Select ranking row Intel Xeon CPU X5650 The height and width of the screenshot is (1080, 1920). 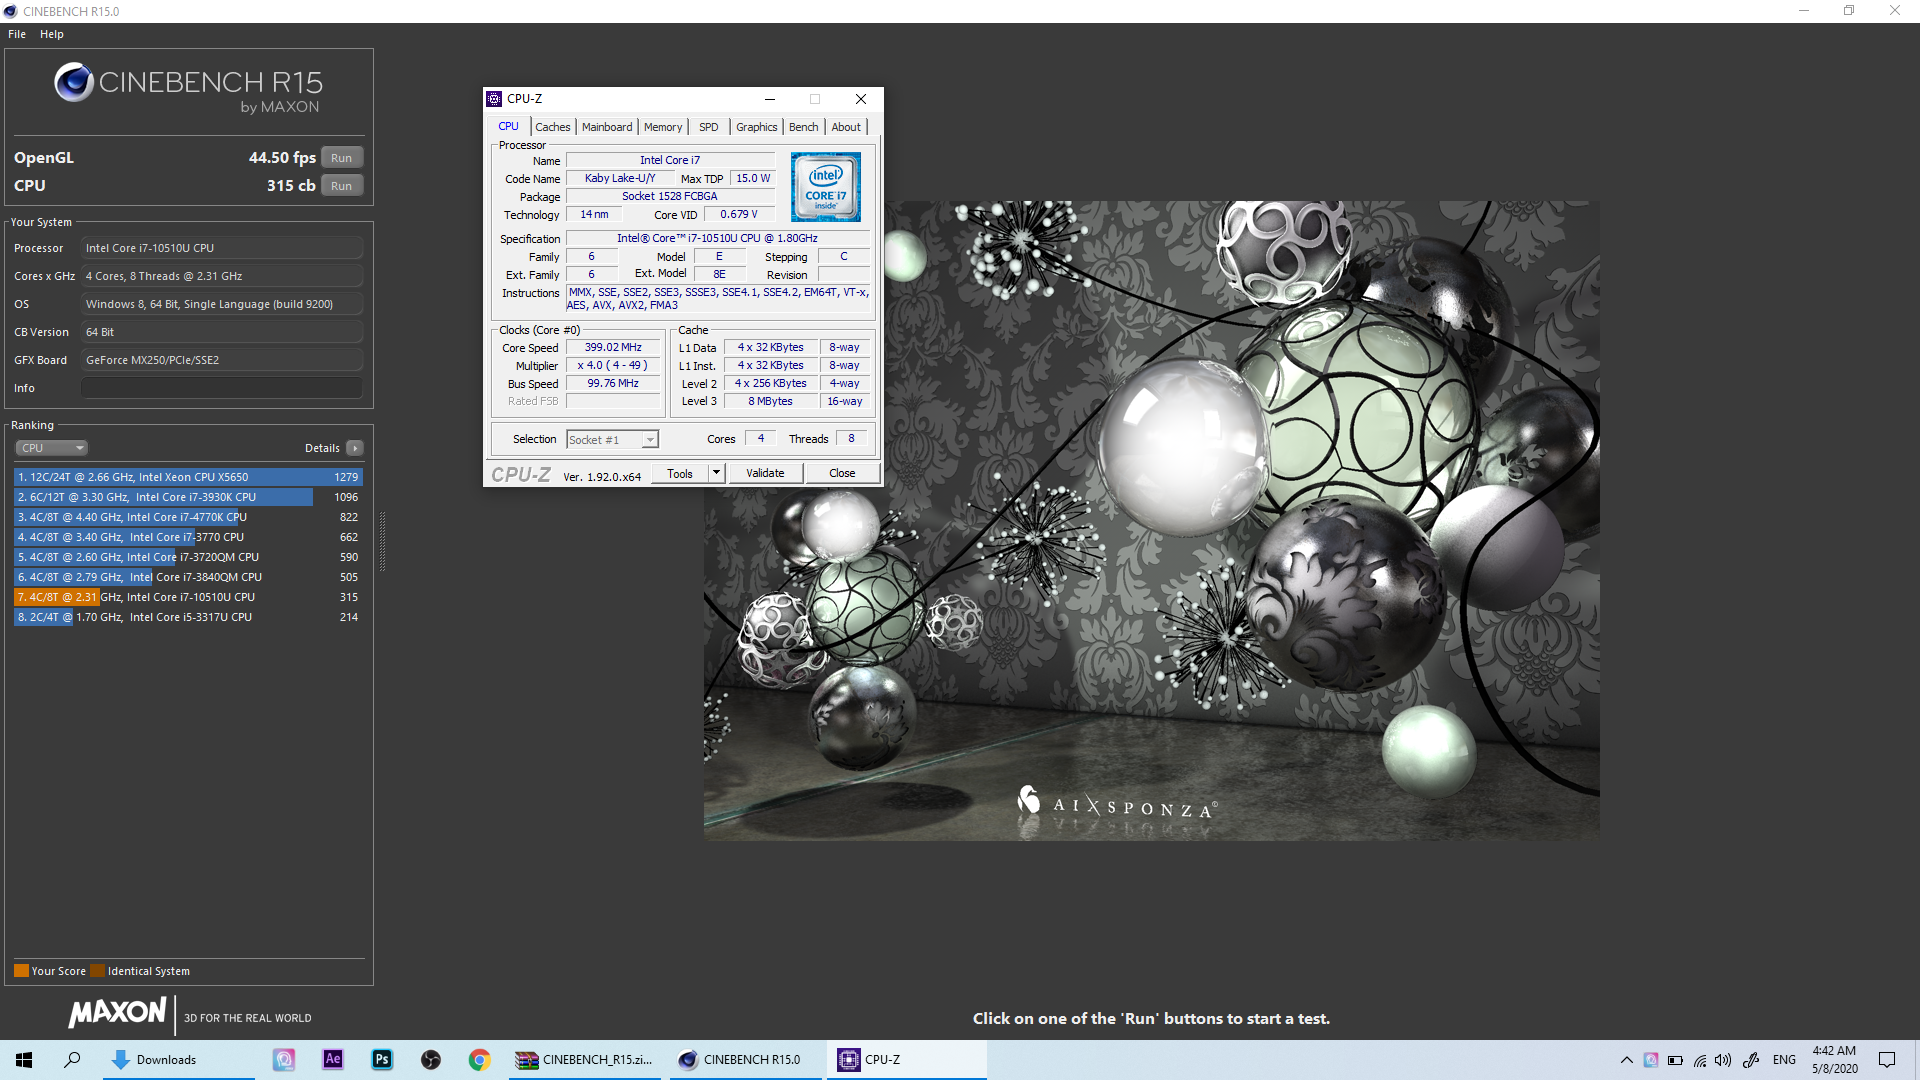pos(188,477)
